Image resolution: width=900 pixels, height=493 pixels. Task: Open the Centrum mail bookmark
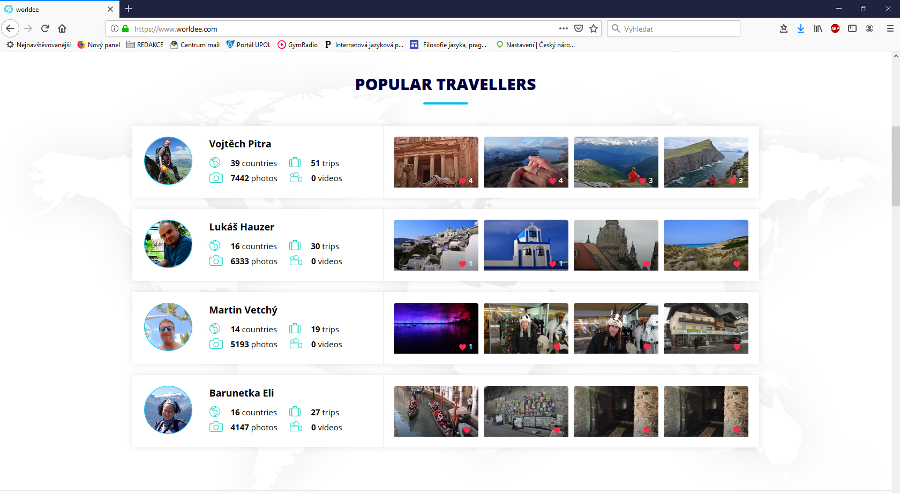click(195, 44)
